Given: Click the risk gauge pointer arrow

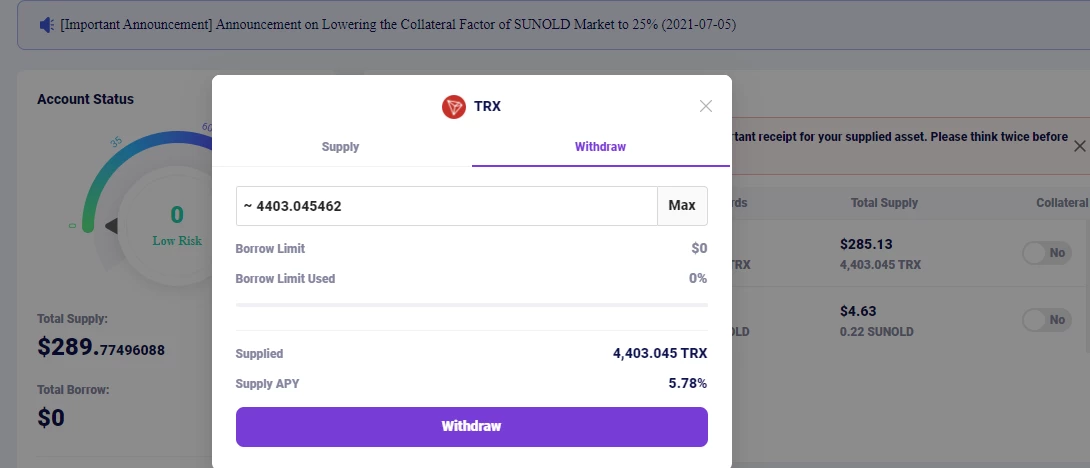Looking at the screenshot, I should (111, 225).
